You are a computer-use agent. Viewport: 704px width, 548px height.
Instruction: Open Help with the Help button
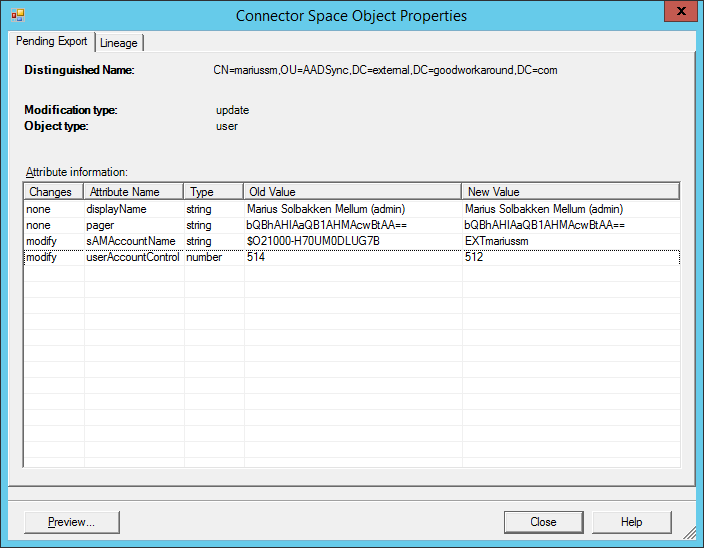[x=631, y=522]
